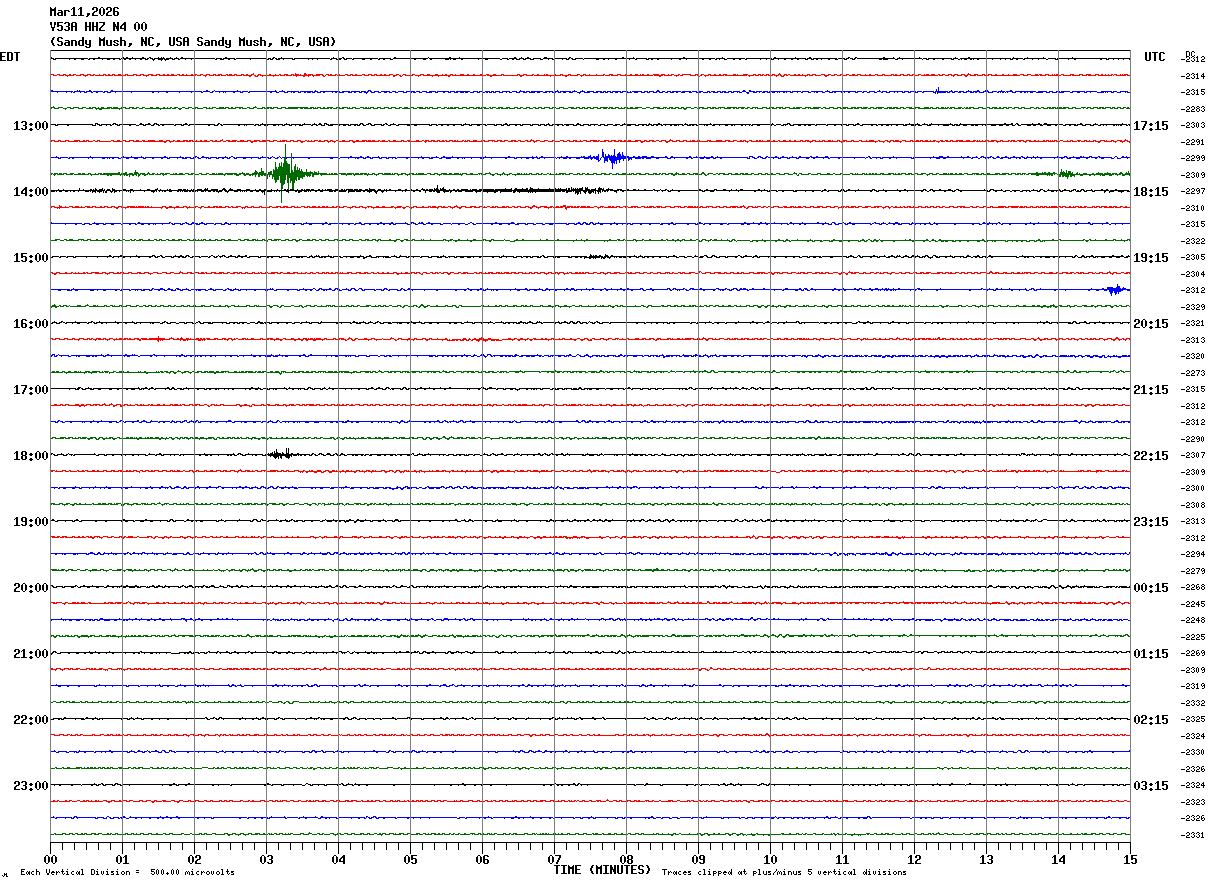Viewport: 1210px width, 886px height.
Task: Click the large green seismic event spike
Action: click(286, 174)
